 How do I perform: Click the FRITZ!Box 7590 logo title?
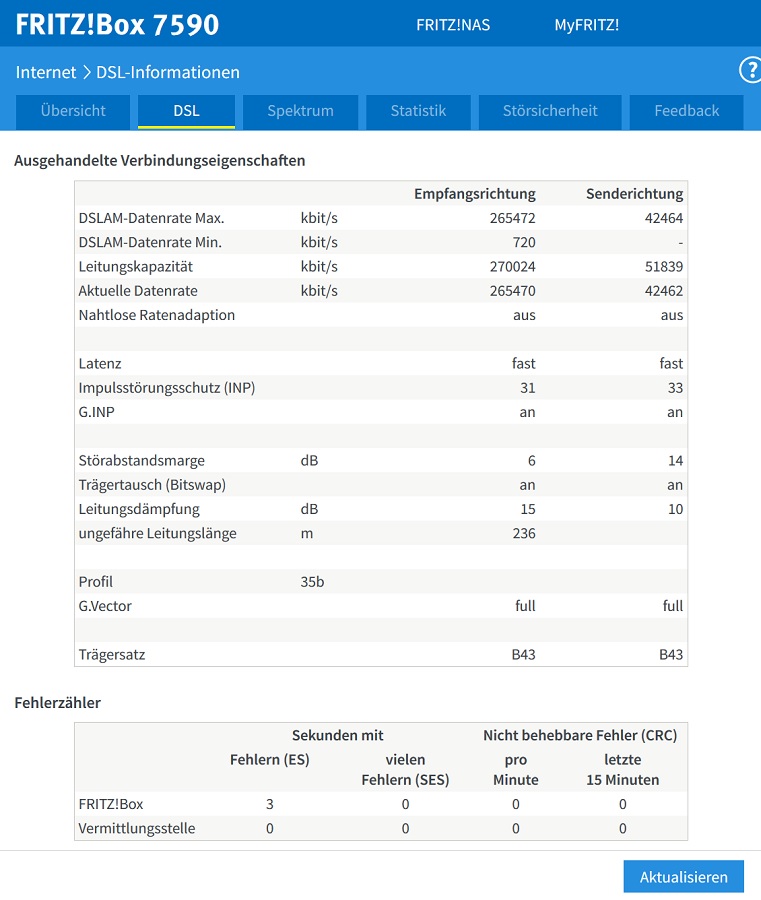click(x=117, y=25)
